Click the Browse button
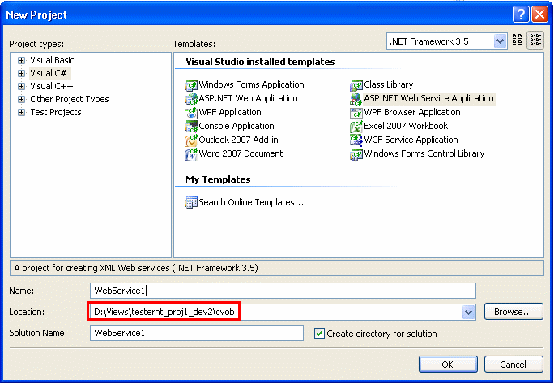The height and width of the screenshot is (383, 553). (x=513, y=312)
